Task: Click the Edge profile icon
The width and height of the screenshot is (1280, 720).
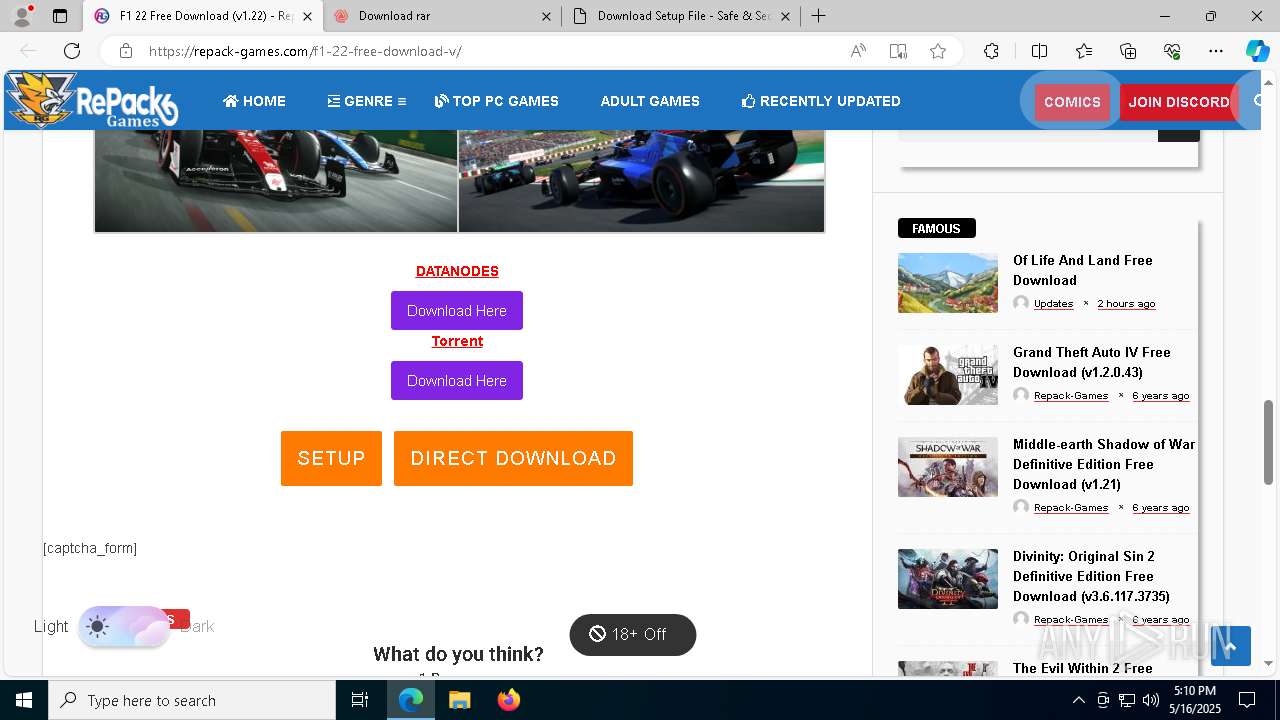Action: [22, 16]
